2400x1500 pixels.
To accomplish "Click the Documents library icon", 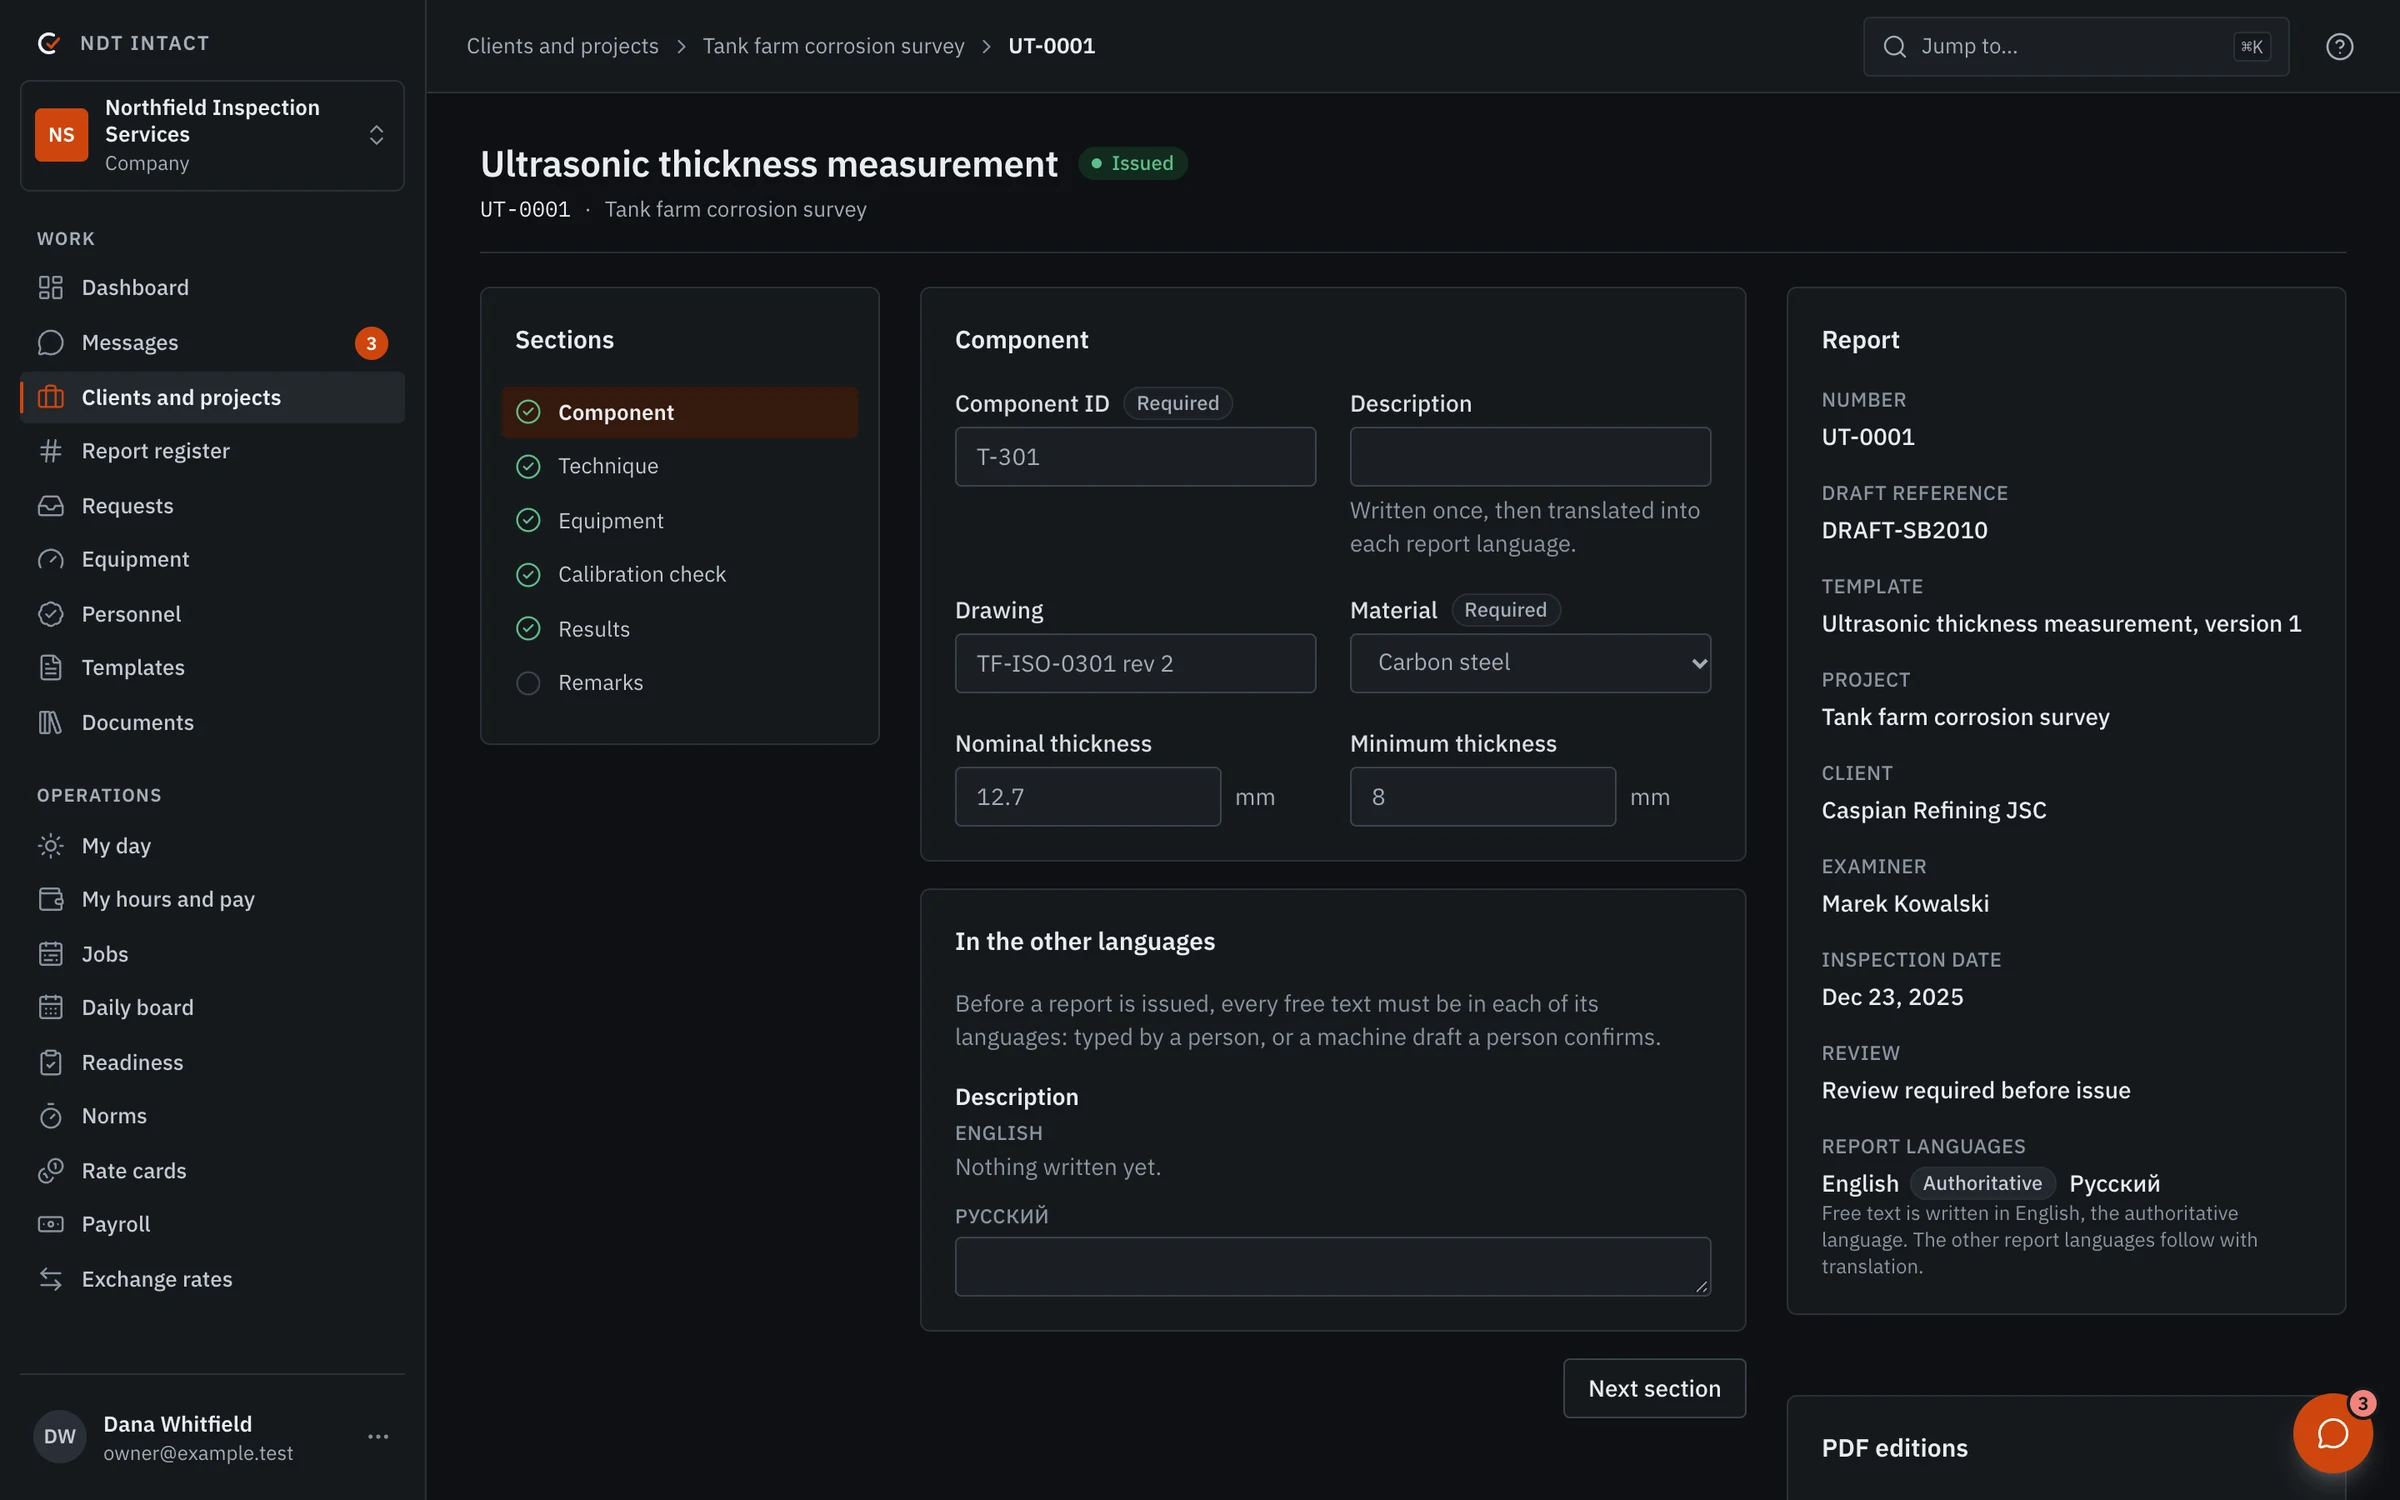I will [50, 722].
